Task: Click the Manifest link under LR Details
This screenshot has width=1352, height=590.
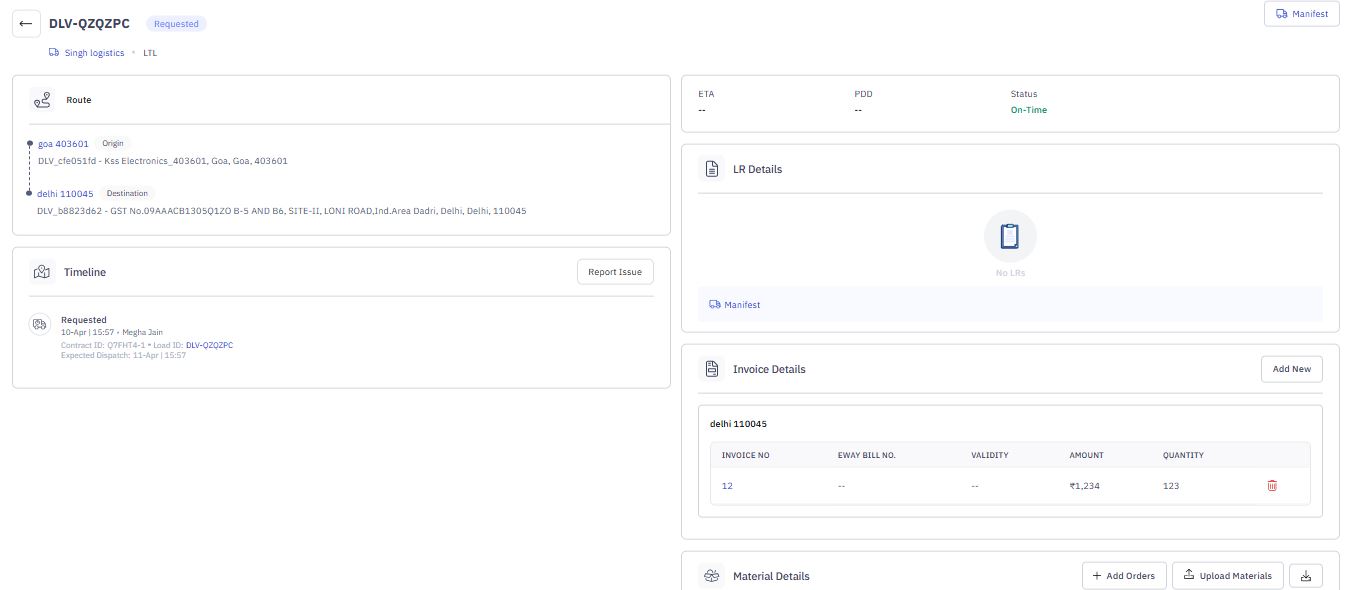Action: [x=741, y=305]
